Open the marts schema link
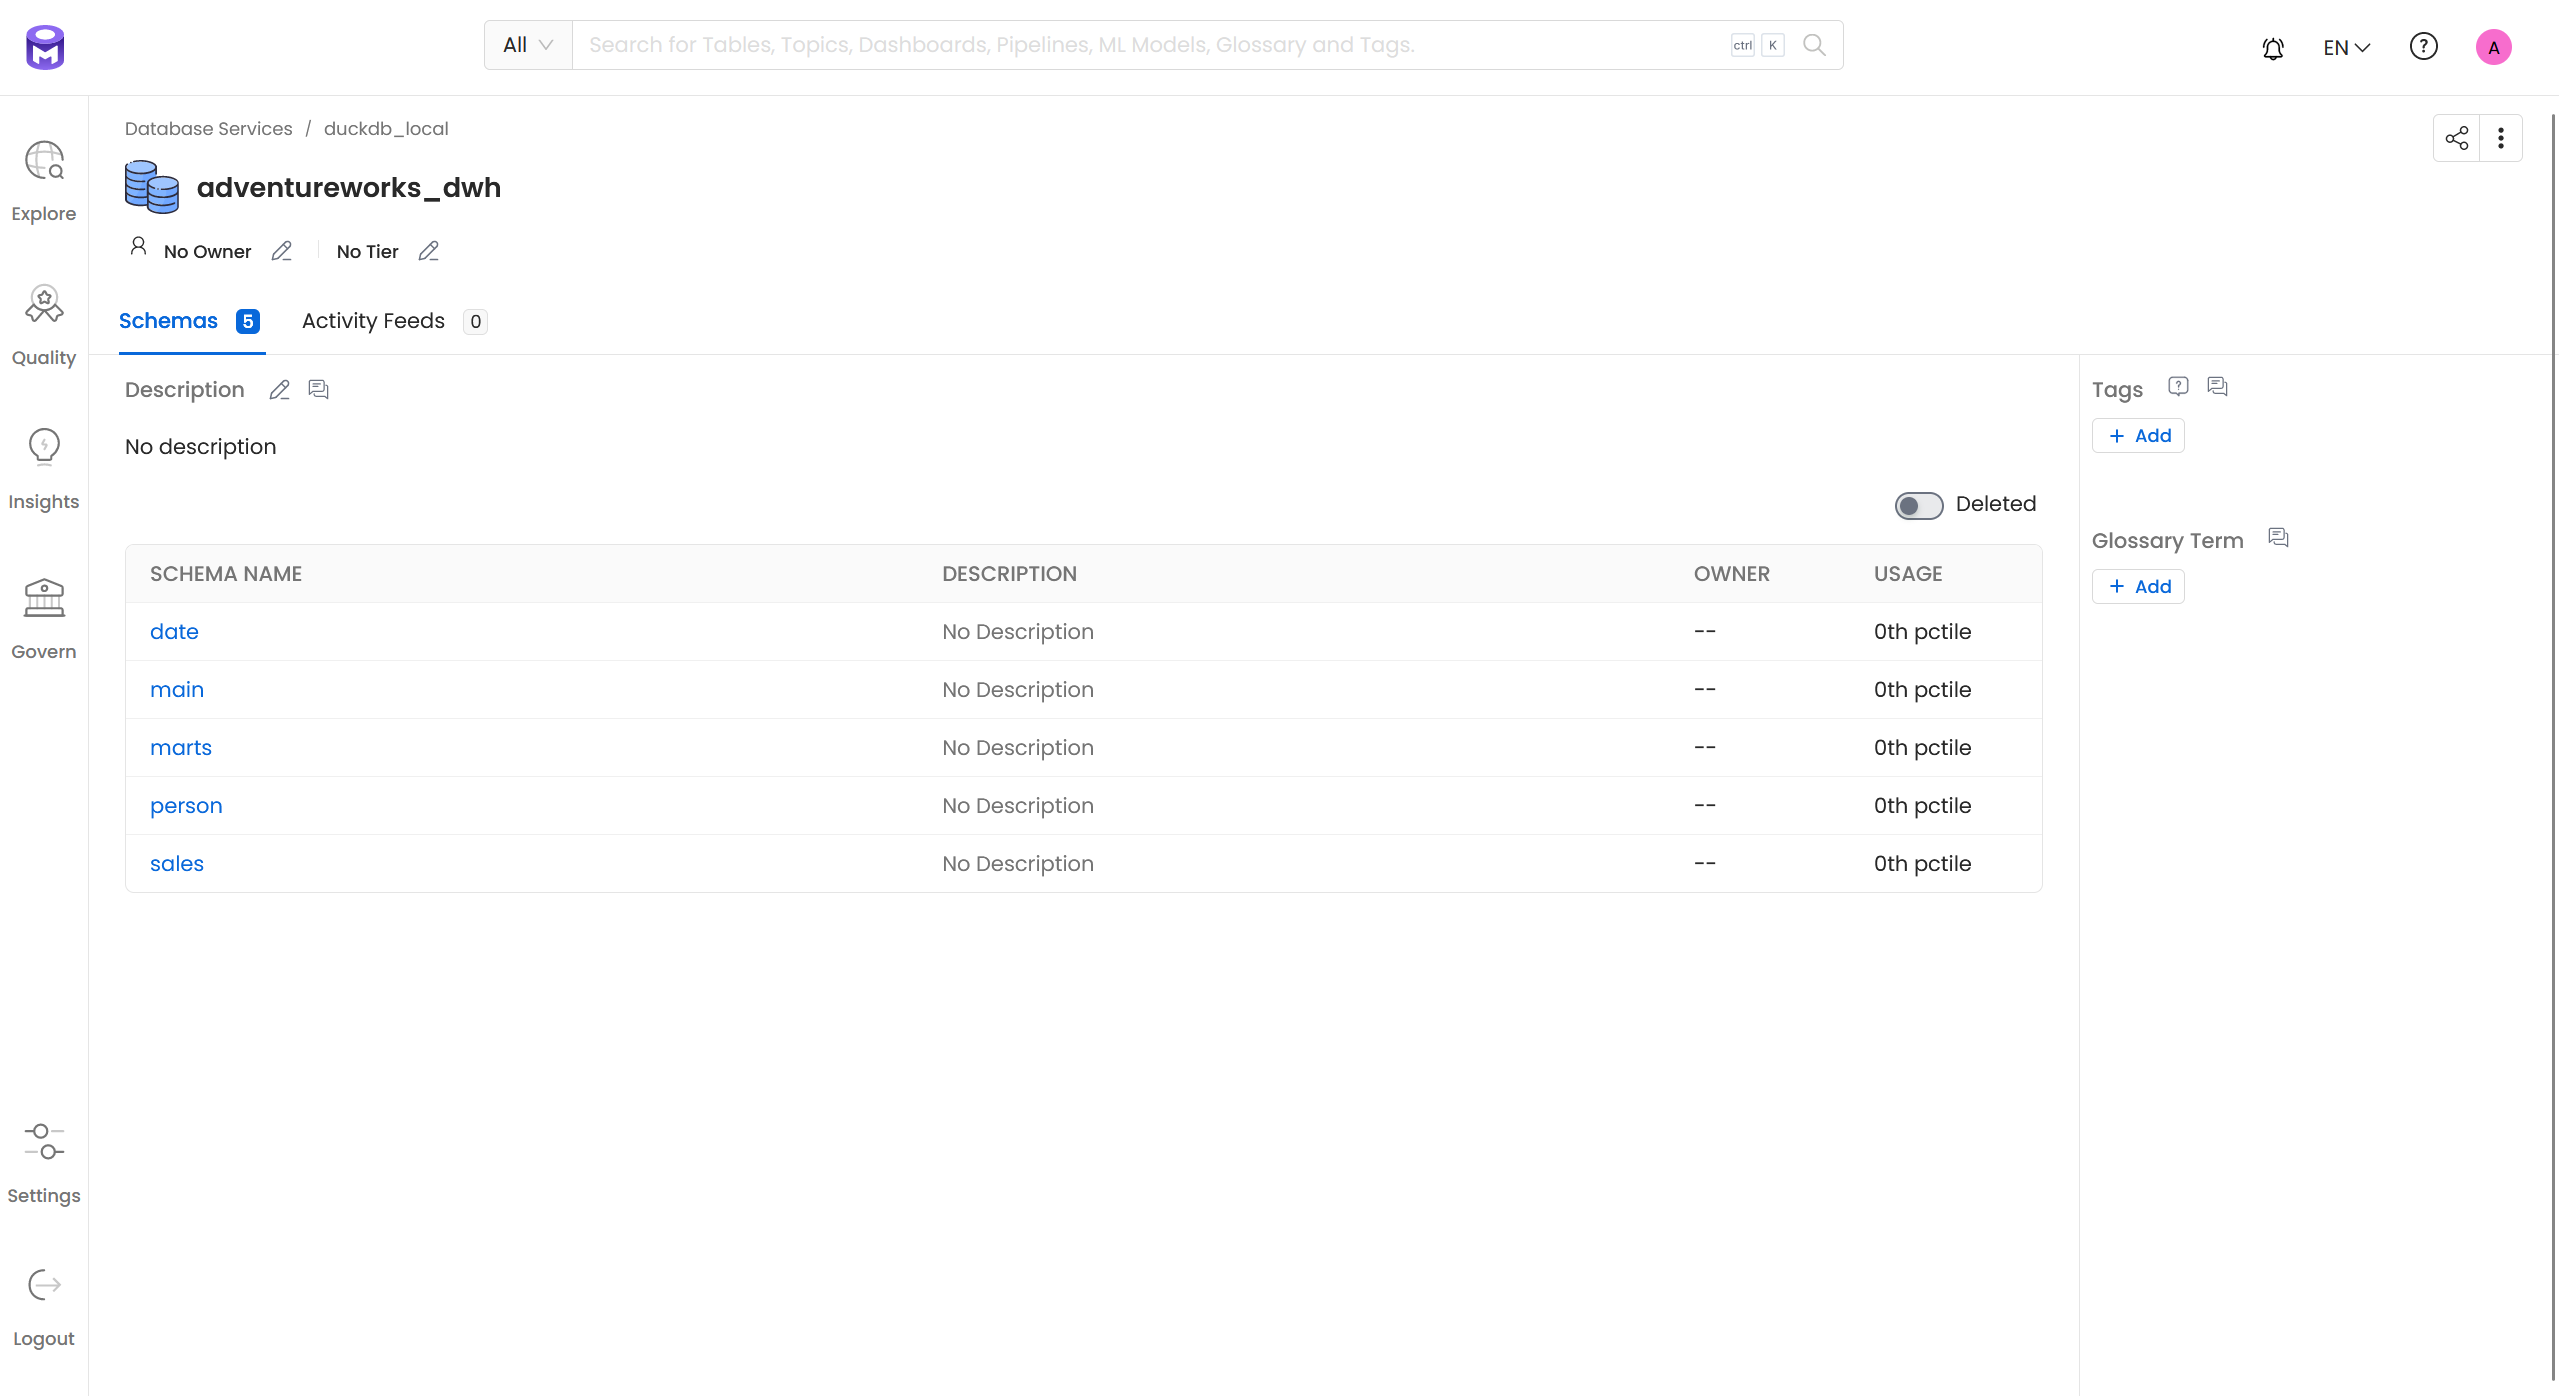2559x1396 pixels. [x=181, y=748]
